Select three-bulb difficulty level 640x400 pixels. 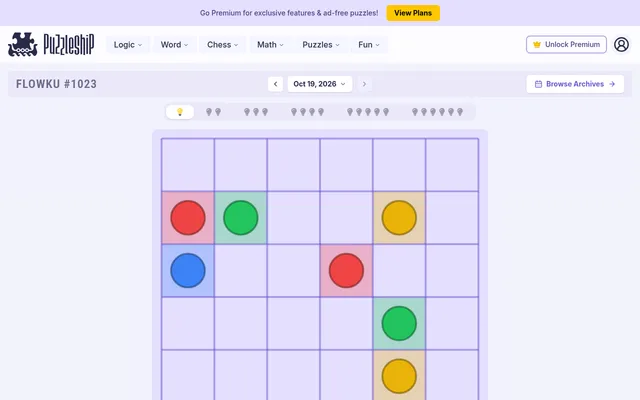pyautogui.click(x=256, y=112)
